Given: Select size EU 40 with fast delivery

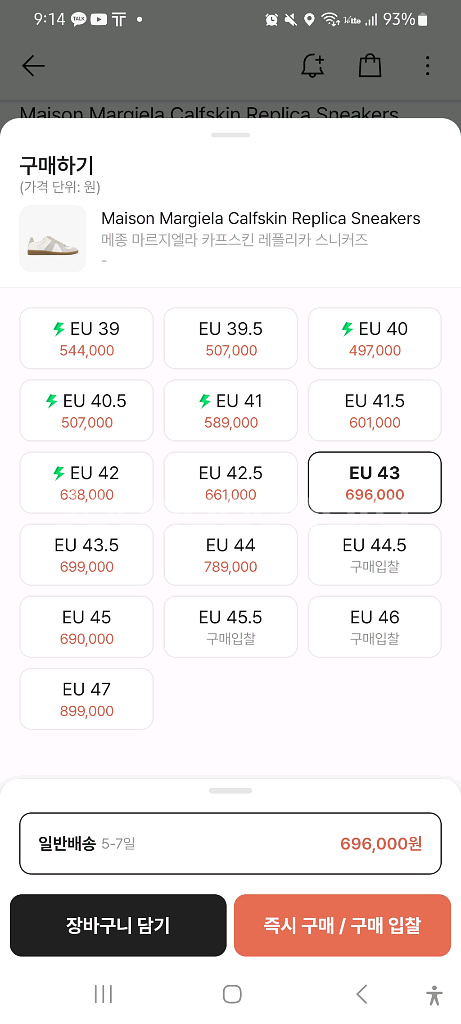Looking at the screenshot, I should point(375,338).
